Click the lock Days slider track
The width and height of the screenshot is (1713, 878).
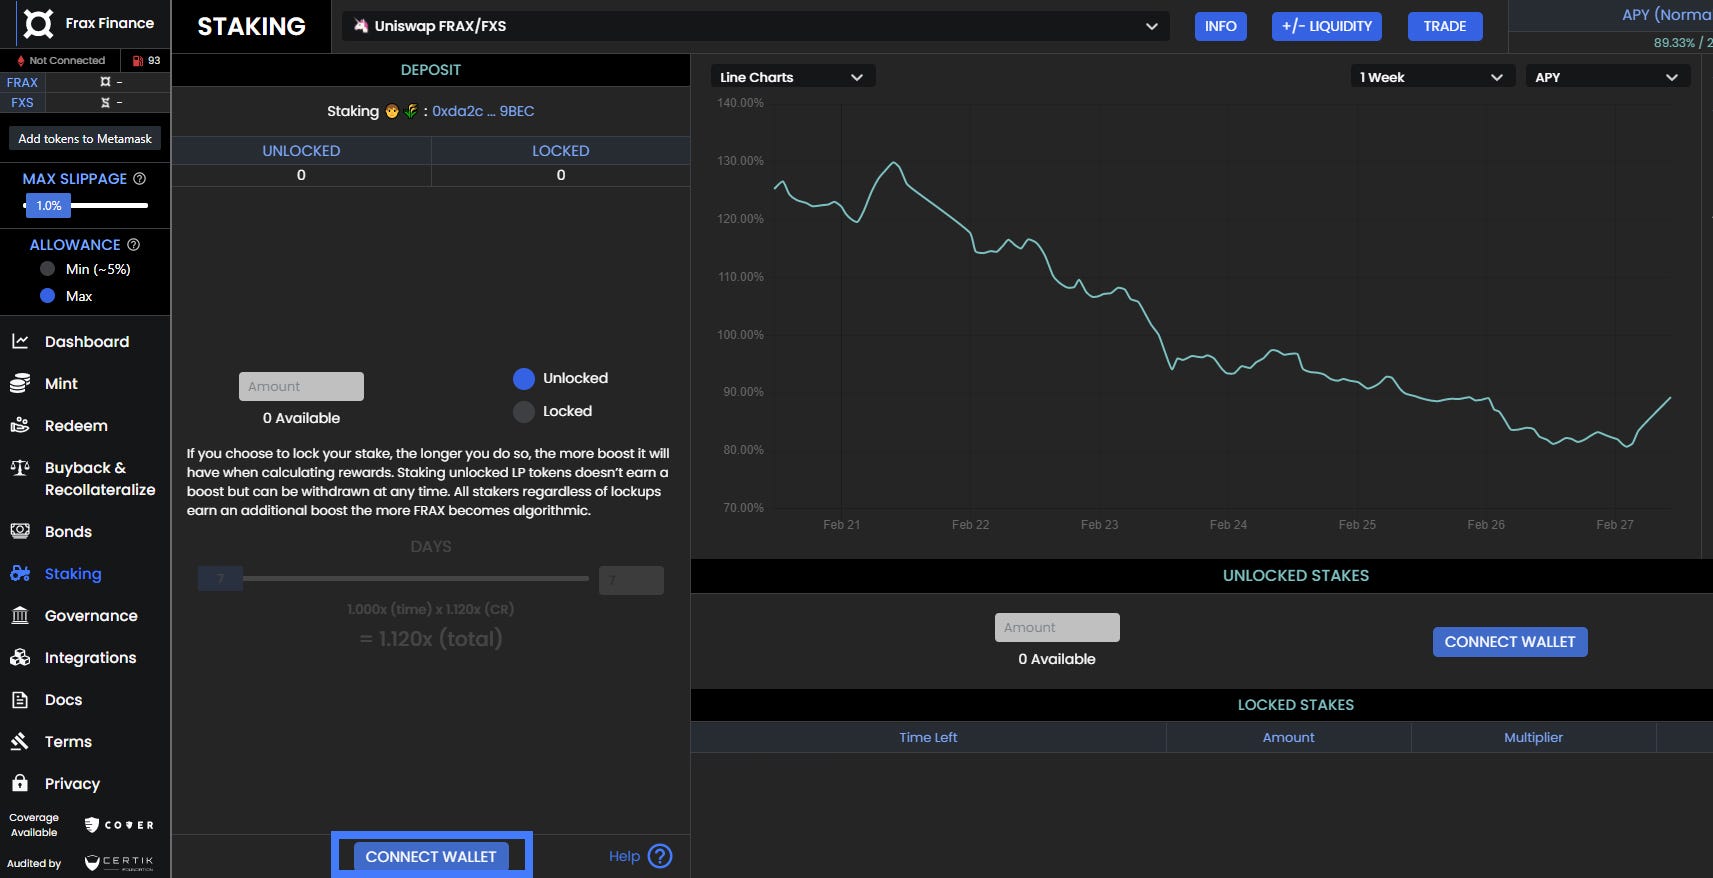coord(415,578)
